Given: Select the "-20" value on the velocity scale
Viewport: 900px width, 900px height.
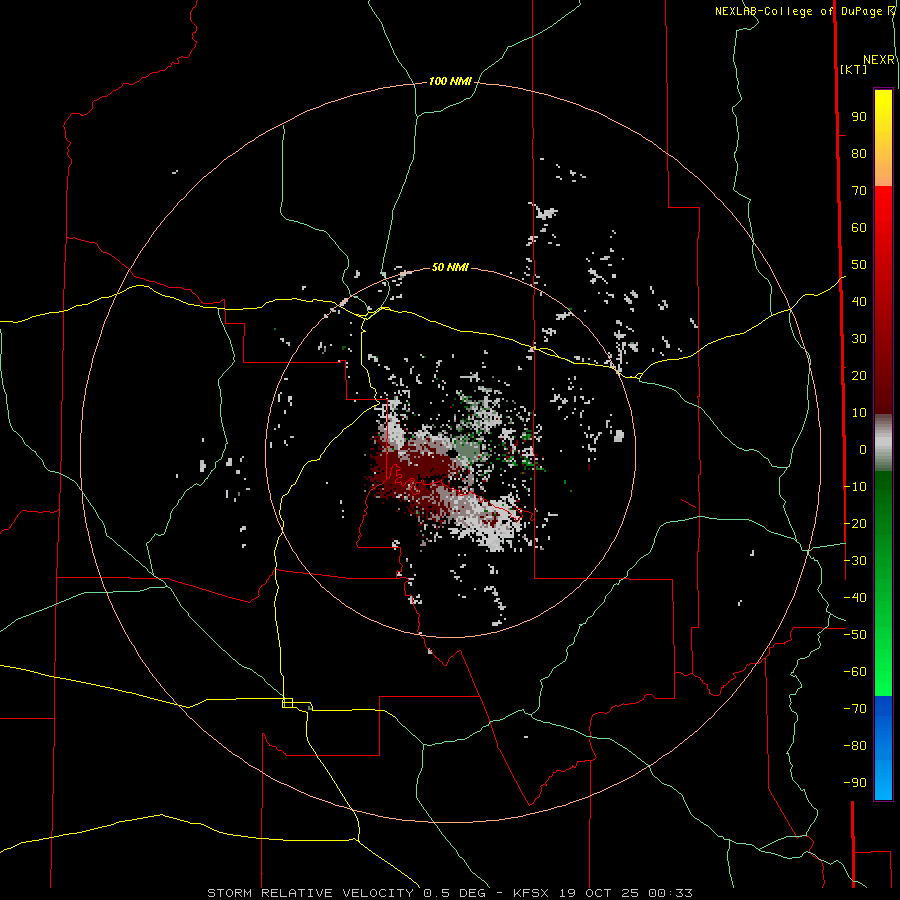Looking at the screenshot, I should (855, 524).
